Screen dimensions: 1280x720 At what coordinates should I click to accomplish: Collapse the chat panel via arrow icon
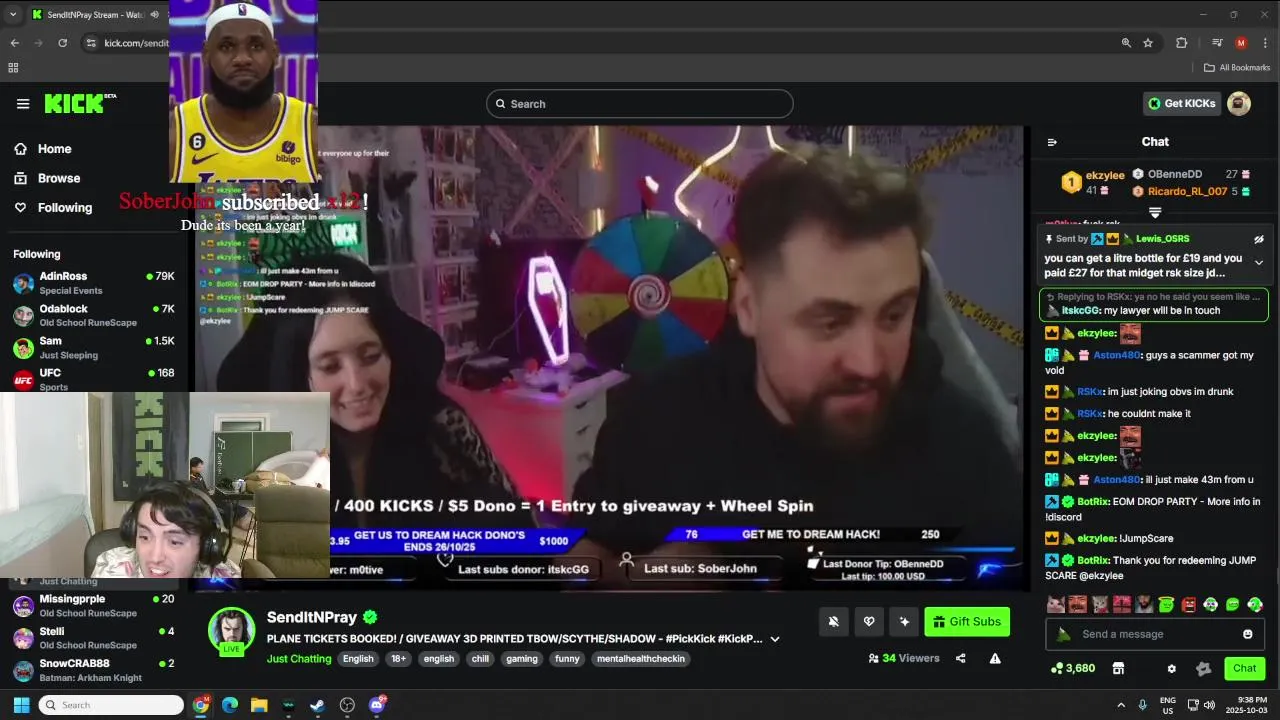tap(1052, 142)
